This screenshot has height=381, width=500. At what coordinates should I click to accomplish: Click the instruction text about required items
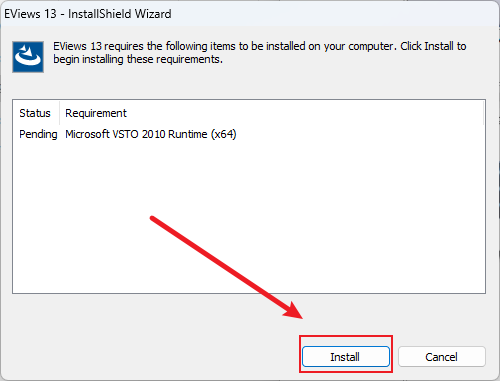coord(260,53)
